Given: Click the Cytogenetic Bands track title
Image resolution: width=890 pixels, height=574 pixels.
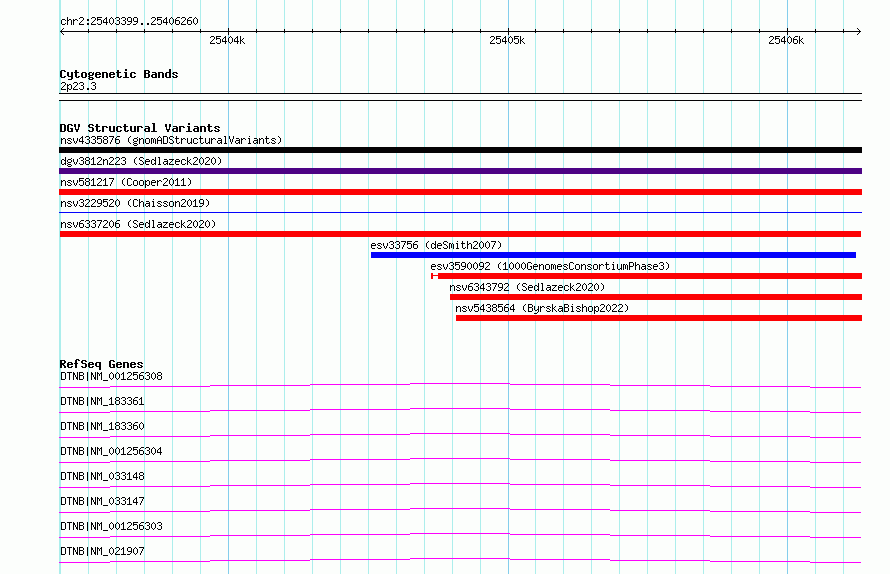Looking at the screenshot, I should click(x=119, y=74).
